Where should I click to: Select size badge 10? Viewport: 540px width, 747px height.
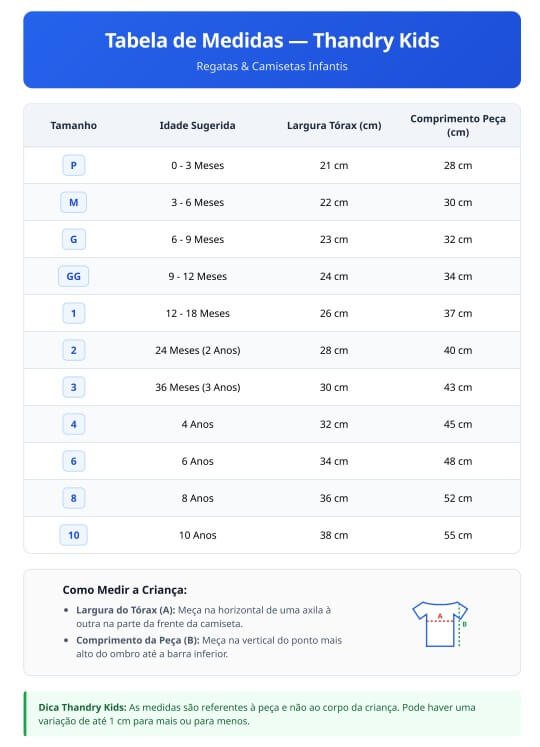pyautogui.click(x=73, y=535)
